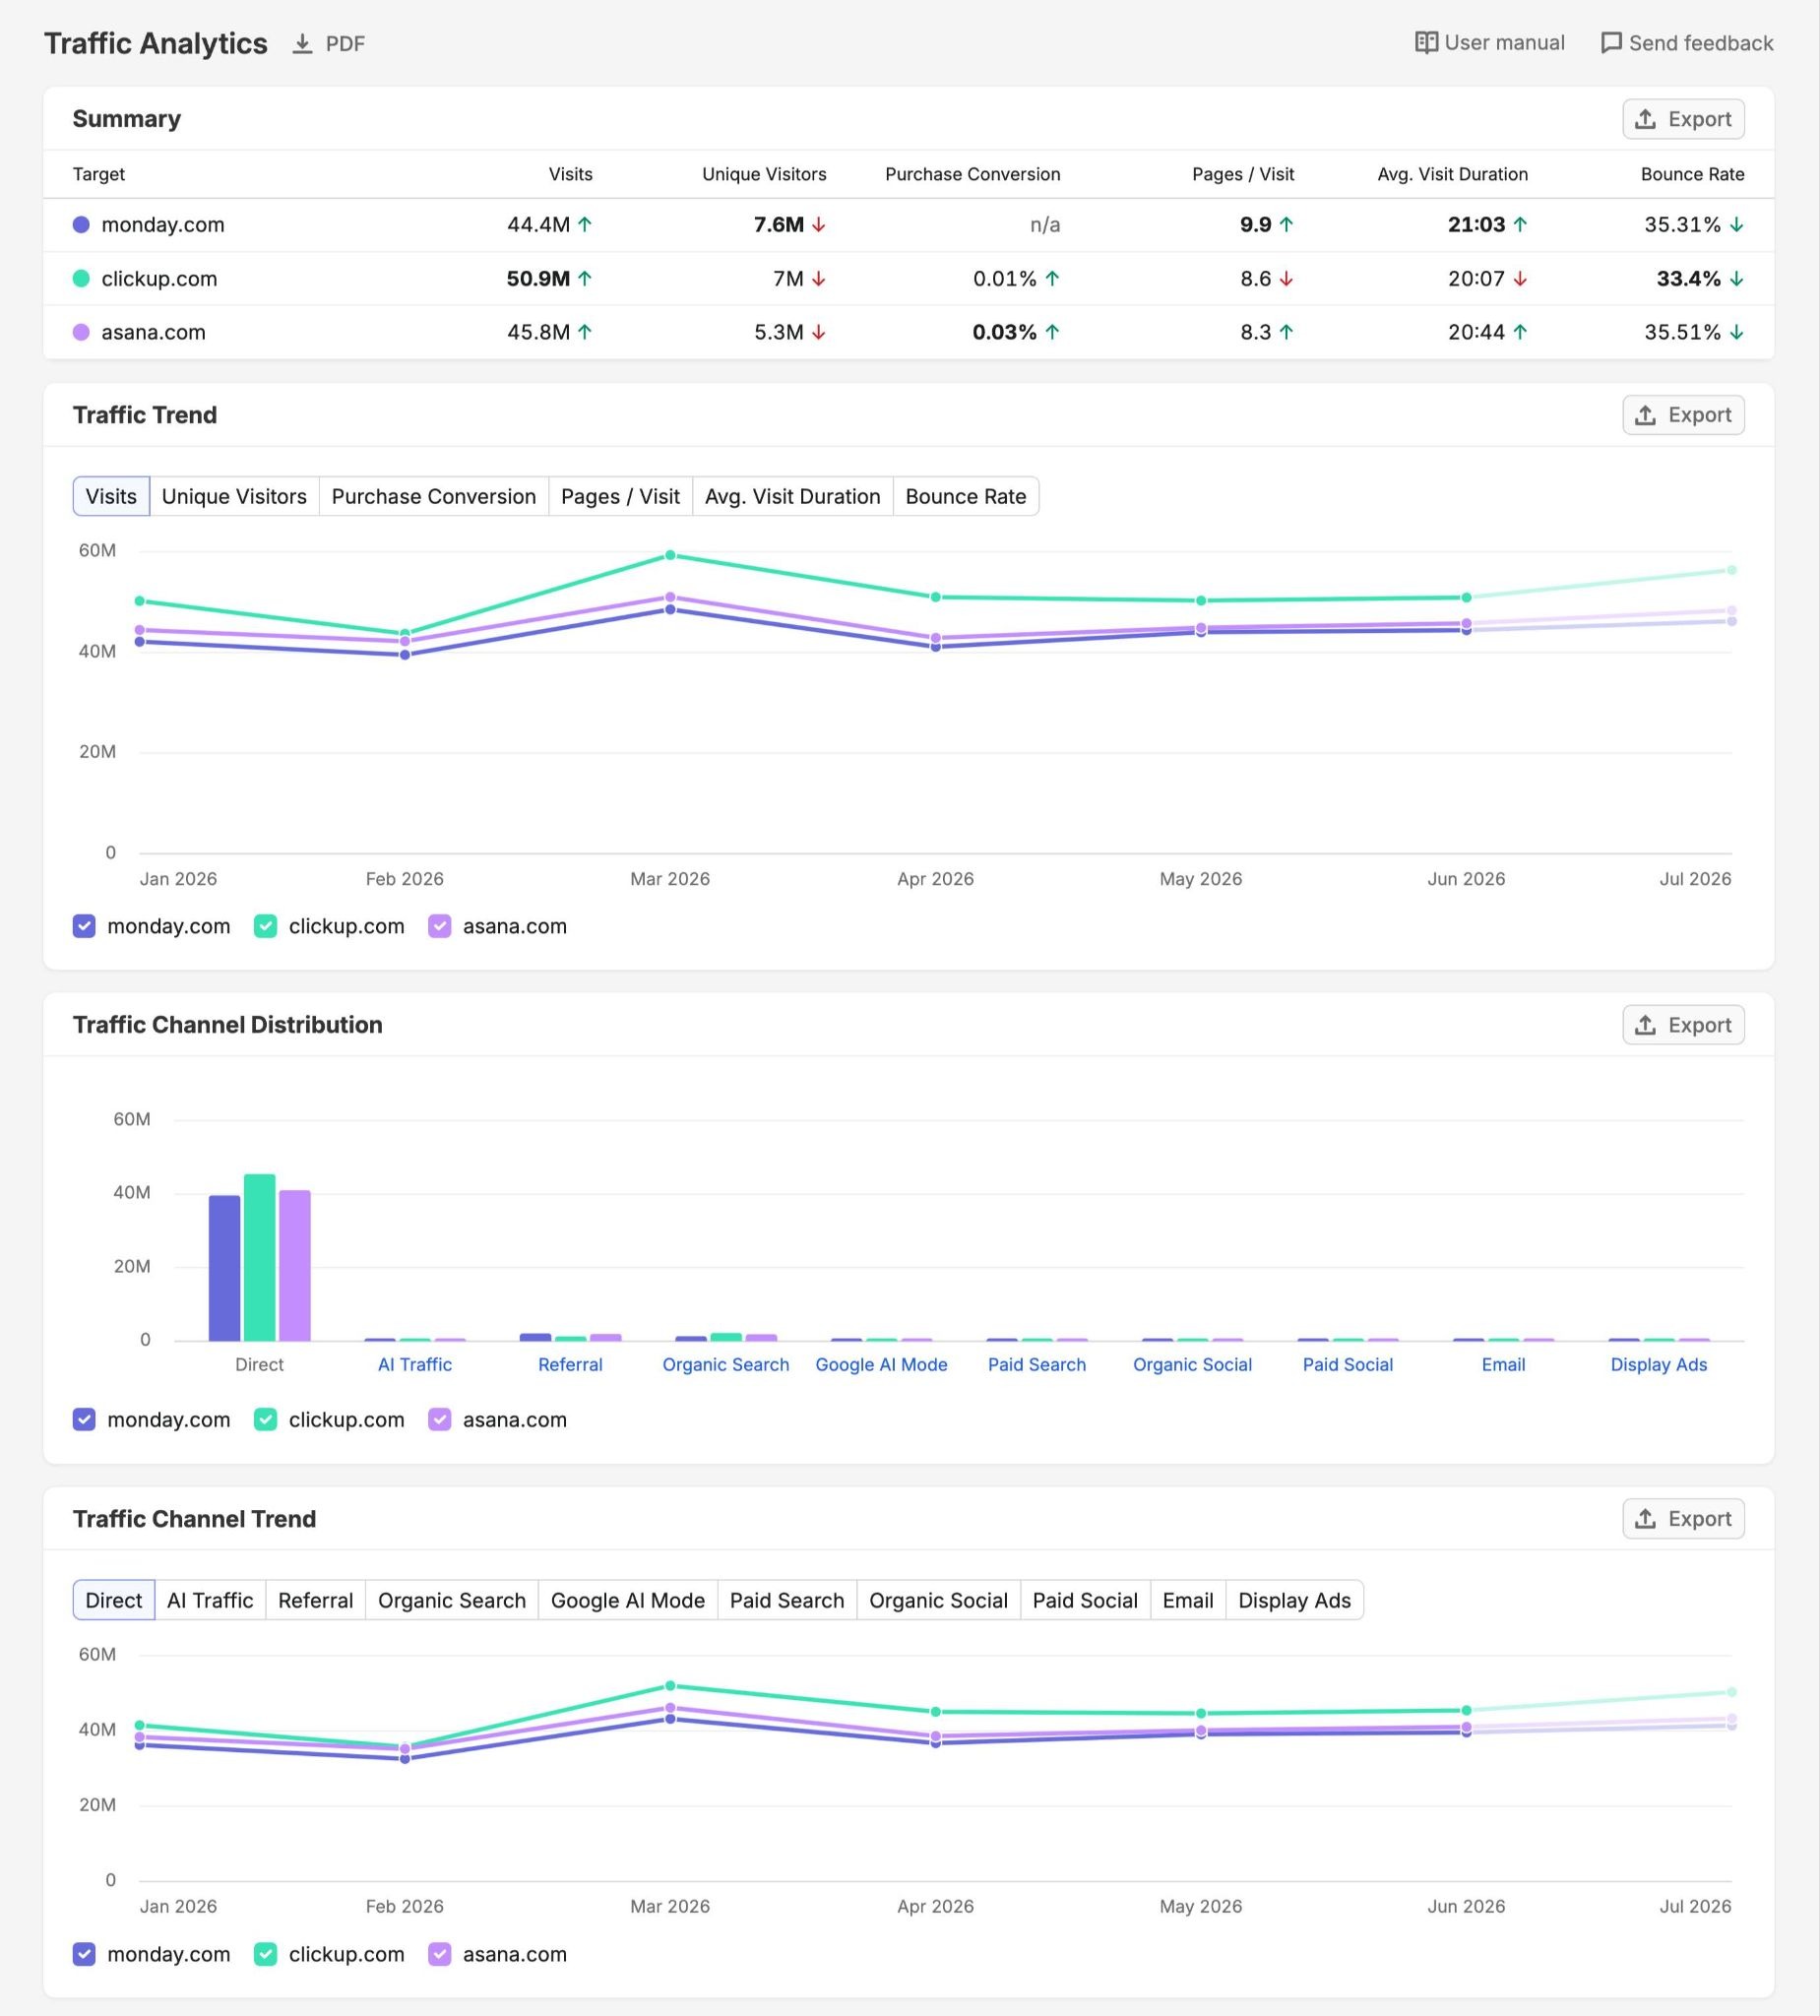Click the Visits column header in Summary
This screenshot has width=1820, height=2016.
(x=570, y=174)
